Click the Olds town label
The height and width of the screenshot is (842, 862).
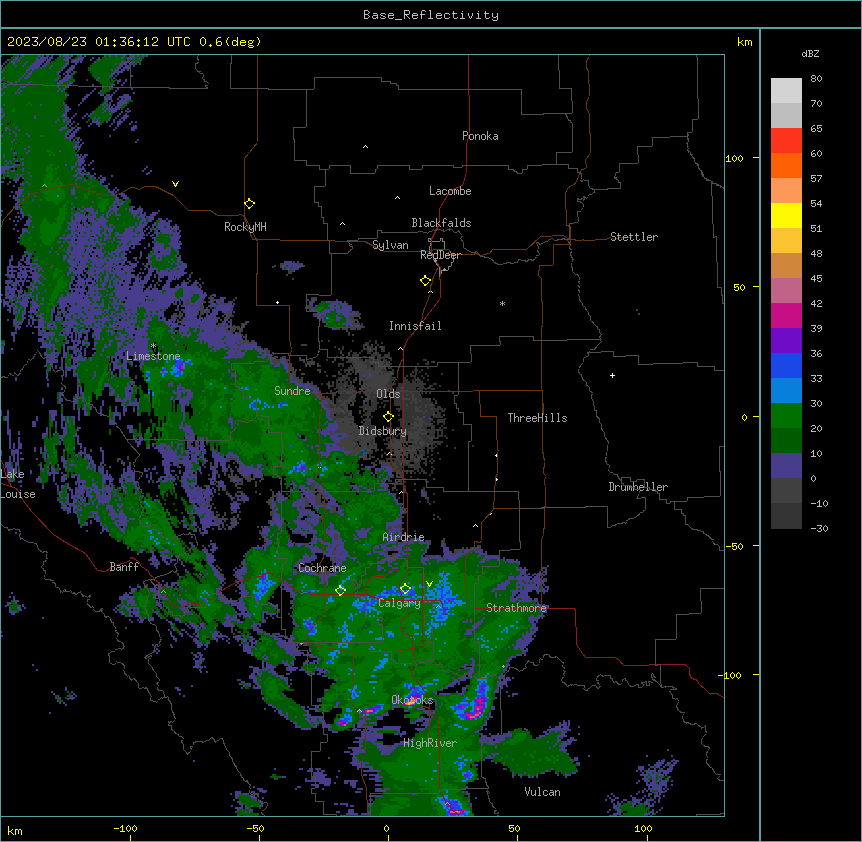click(x=388, y=394)
